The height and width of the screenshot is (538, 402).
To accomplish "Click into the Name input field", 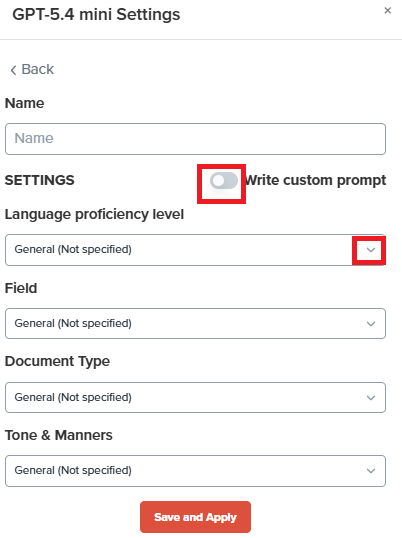I will (196, 139).
